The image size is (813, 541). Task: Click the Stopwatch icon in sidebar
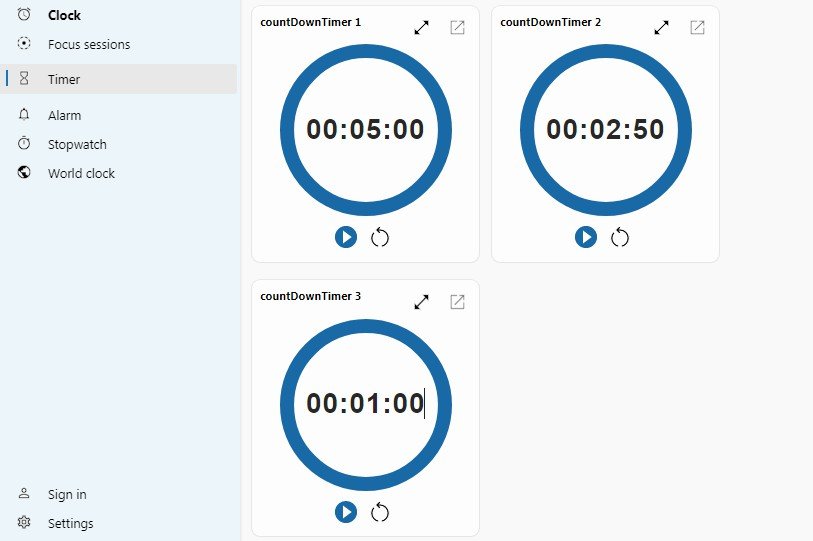pos(24,143)
